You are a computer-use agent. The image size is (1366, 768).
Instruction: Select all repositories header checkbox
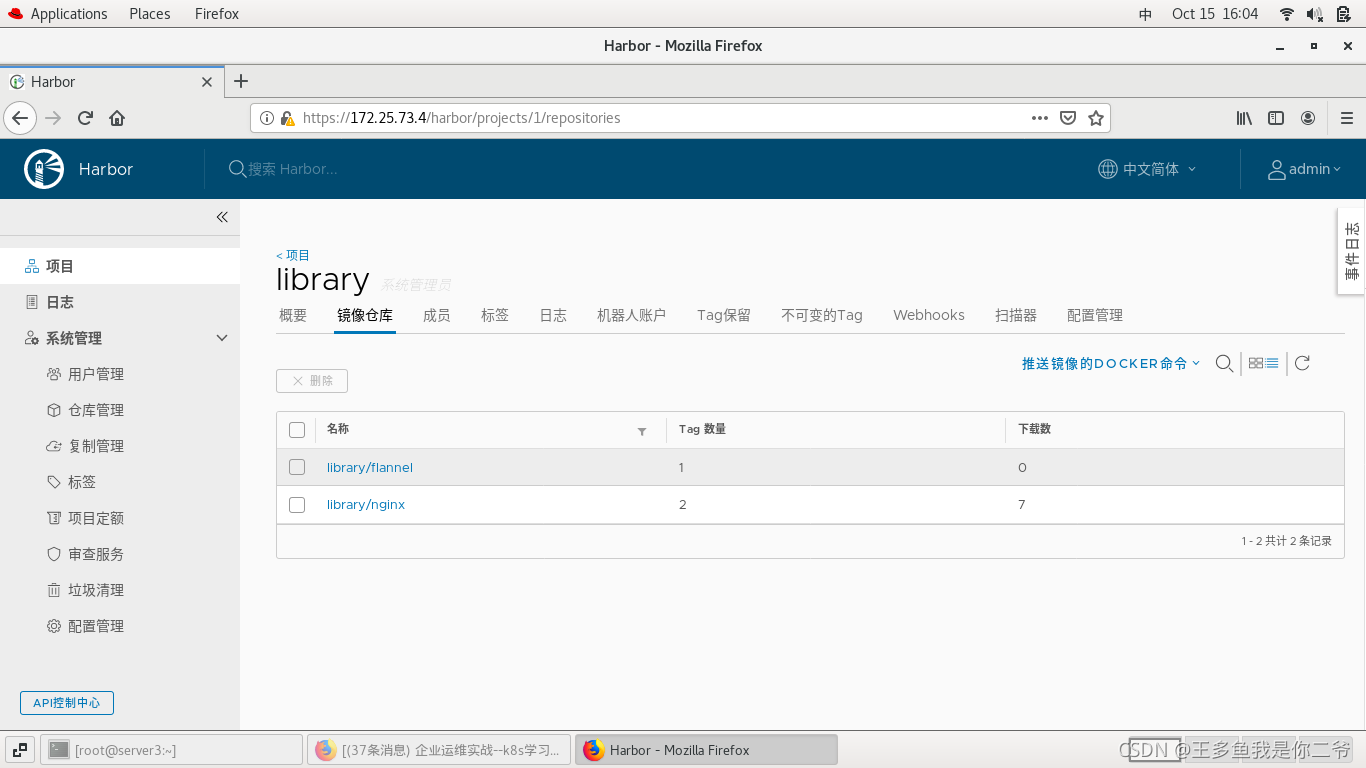click(296, 430)
